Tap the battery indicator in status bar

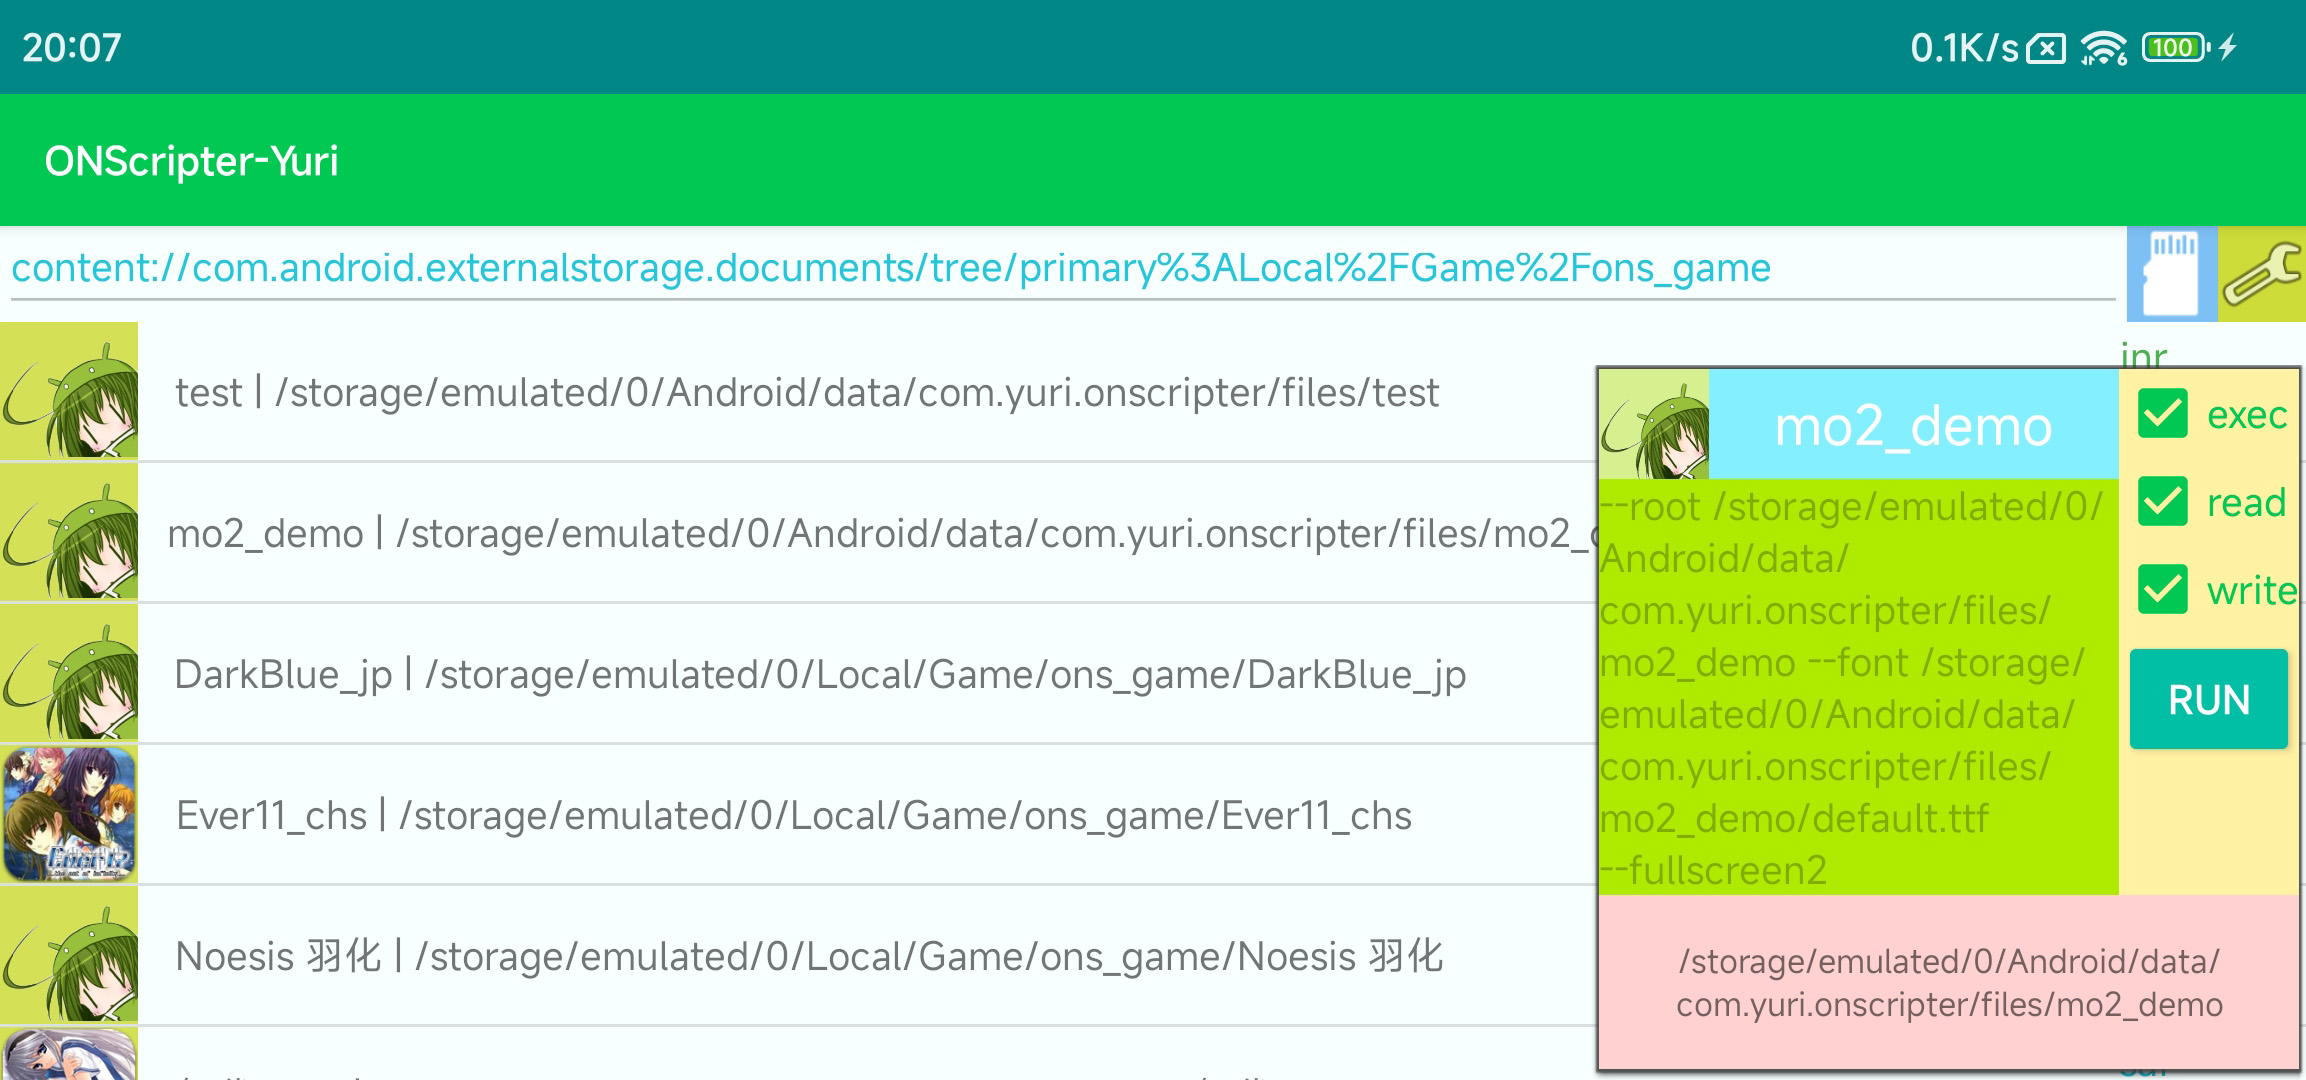pos(2174,48)
